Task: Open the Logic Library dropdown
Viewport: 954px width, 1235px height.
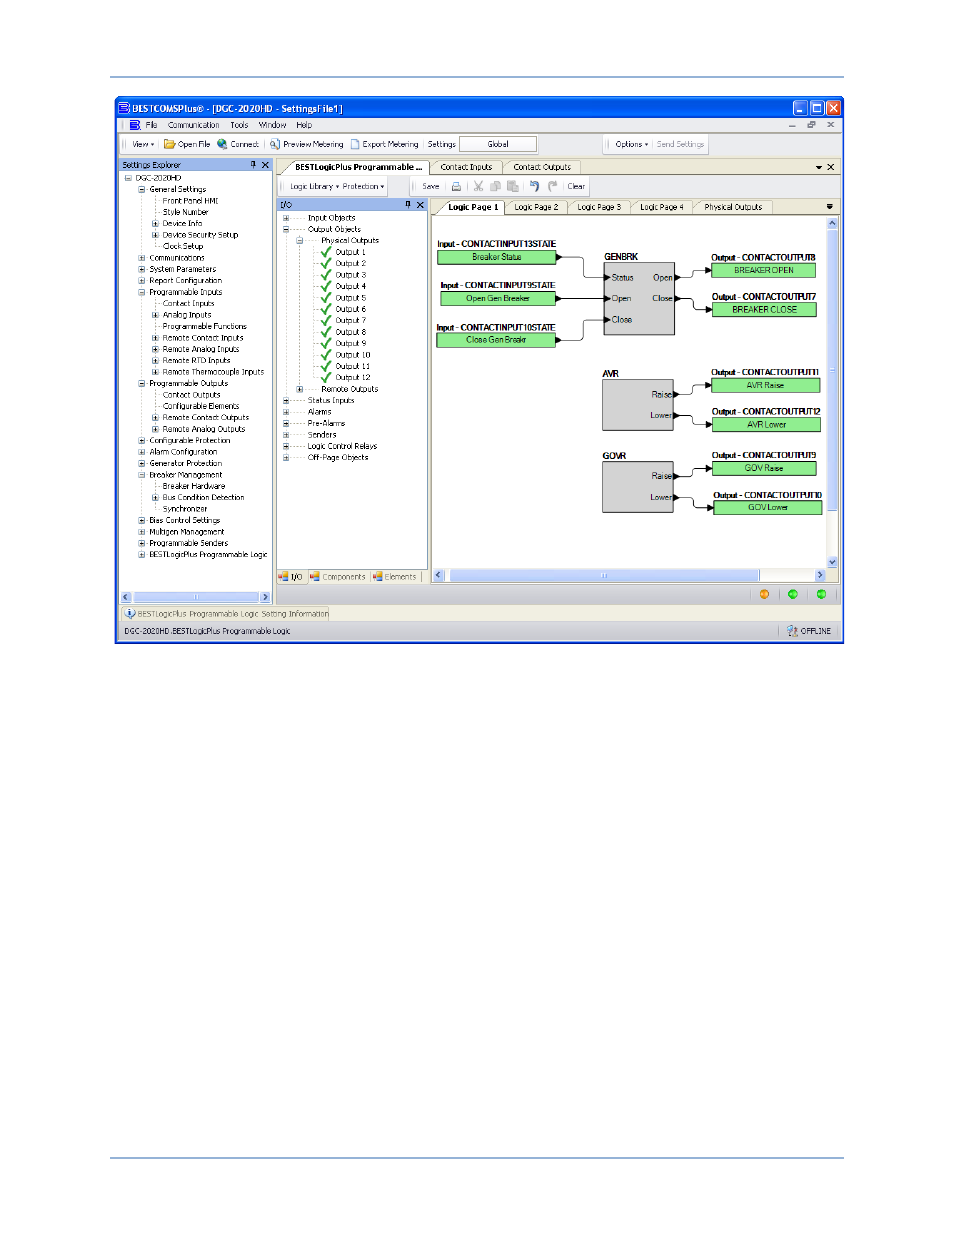Action: click(x=314, y=186)
